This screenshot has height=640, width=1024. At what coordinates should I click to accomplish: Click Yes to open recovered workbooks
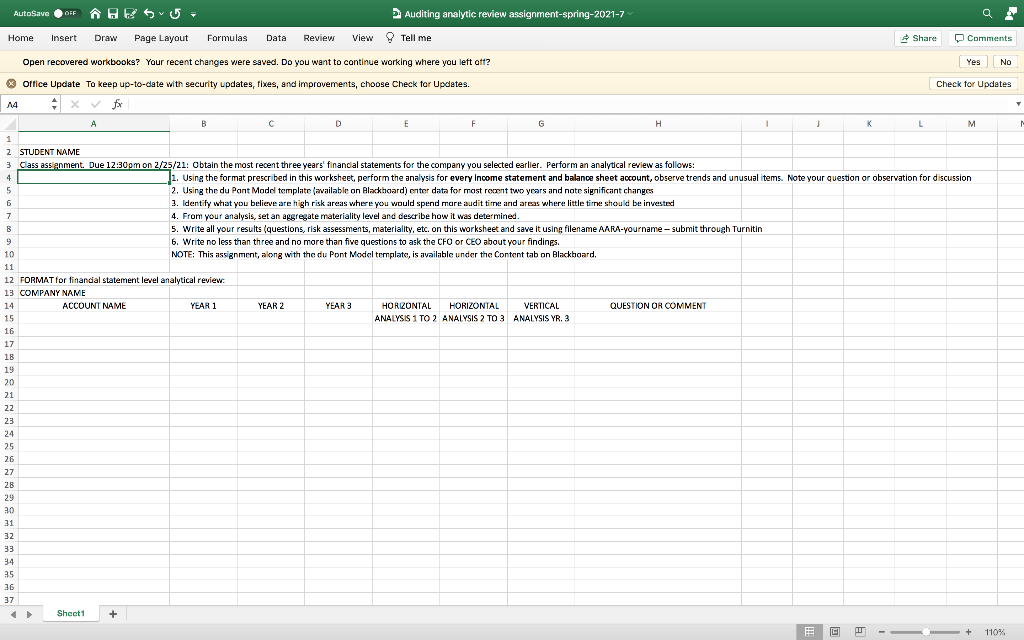(973, 62)
